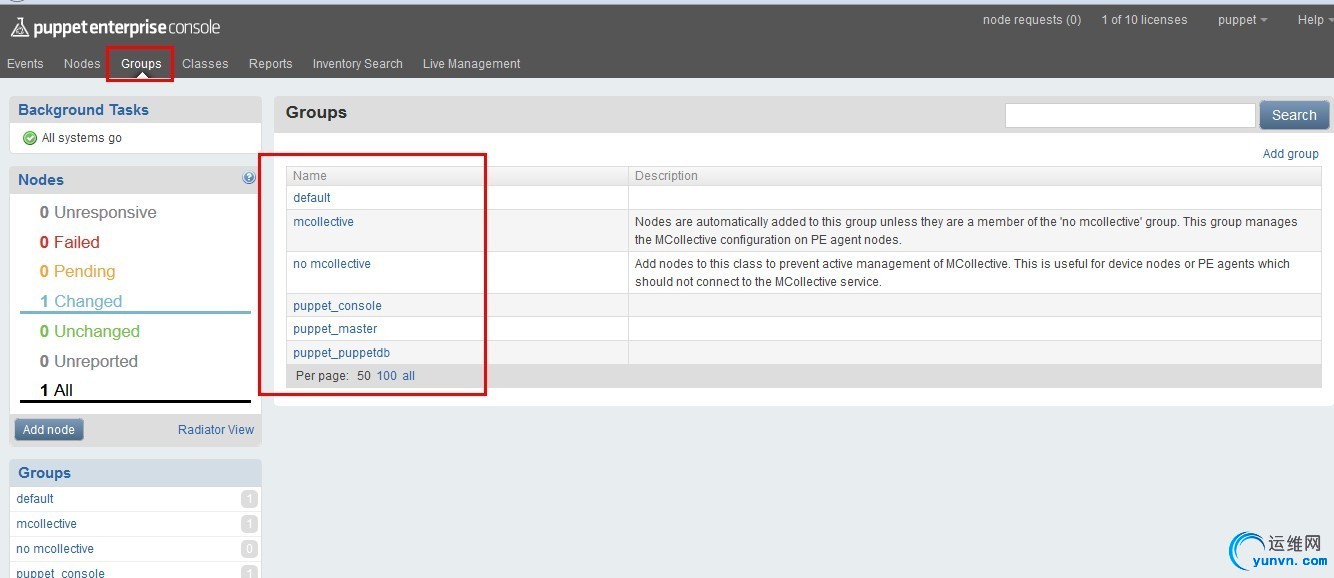
Task: Open no mcollective in the sidebar Groups list
Action: point(55,549)
